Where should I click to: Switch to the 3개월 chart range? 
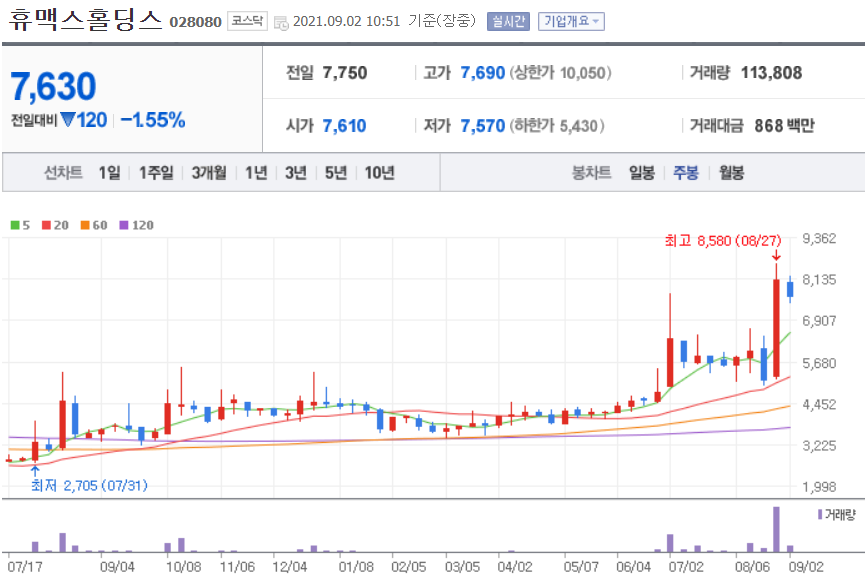click(x=209, y=173)
